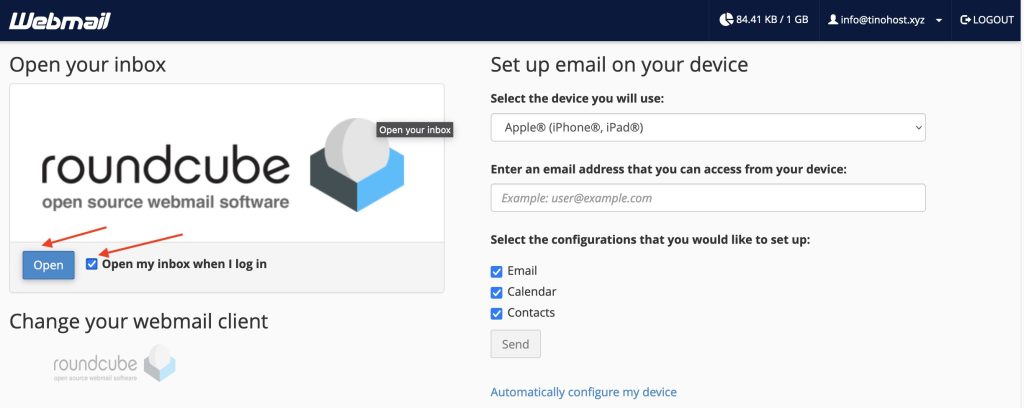Uncheck the Contacts configuration checkbox
Image resolution: width=1024 pixels, height=408 pixels.
click(497, 313)
